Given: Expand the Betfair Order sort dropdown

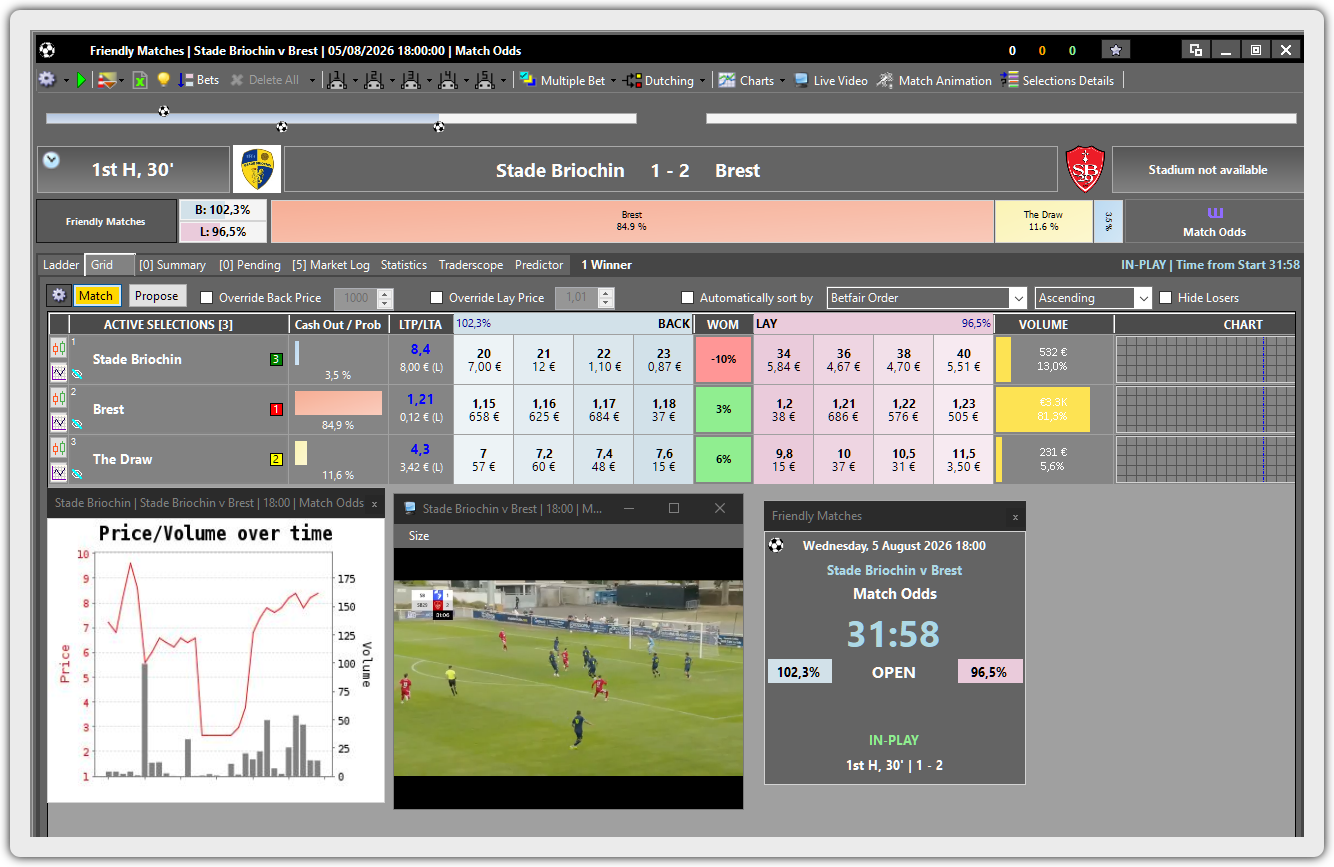Looking at the screenshot, I should (x=1018, y=298).
